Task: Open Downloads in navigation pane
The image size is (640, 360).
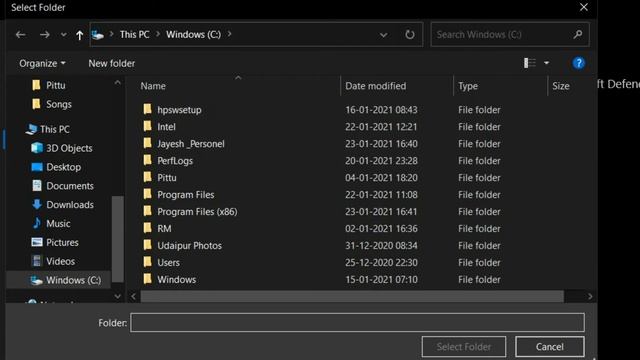Action: coord(69,204)
